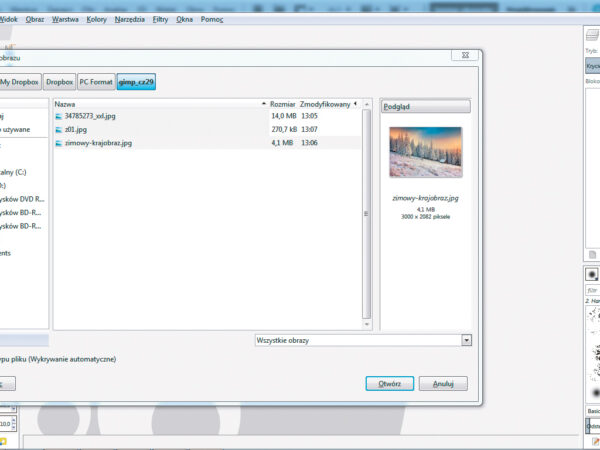This screenshot has height=450, width=600.
Task: Click the brush tab icon in right panel
Action: (592, 274)
